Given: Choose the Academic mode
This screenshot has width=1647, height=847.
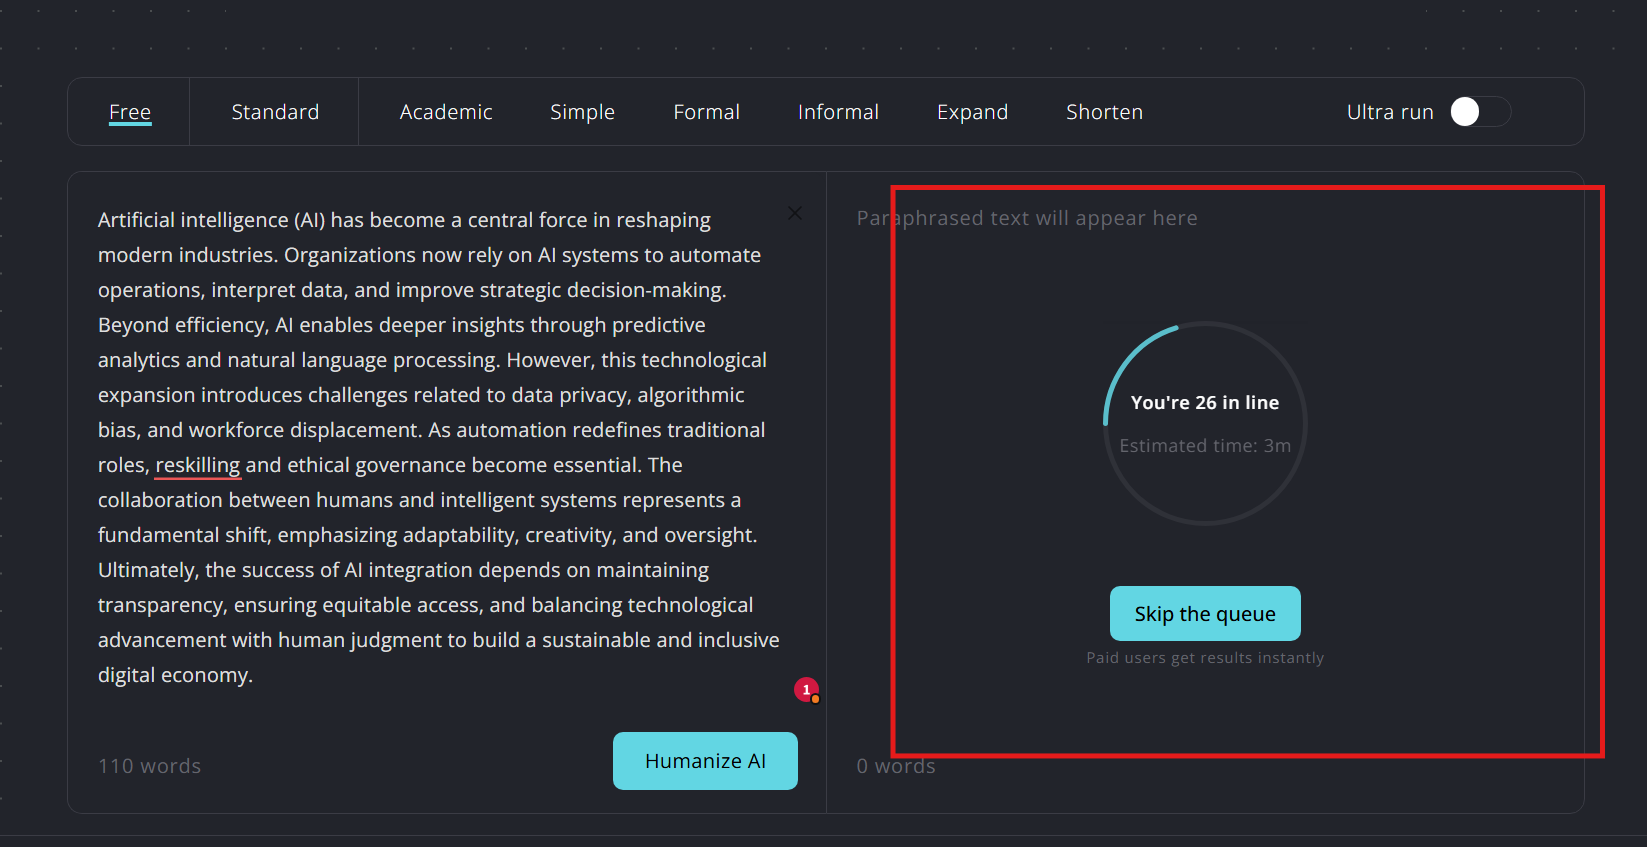Looking at the screenshot, I should coord(446,112).
